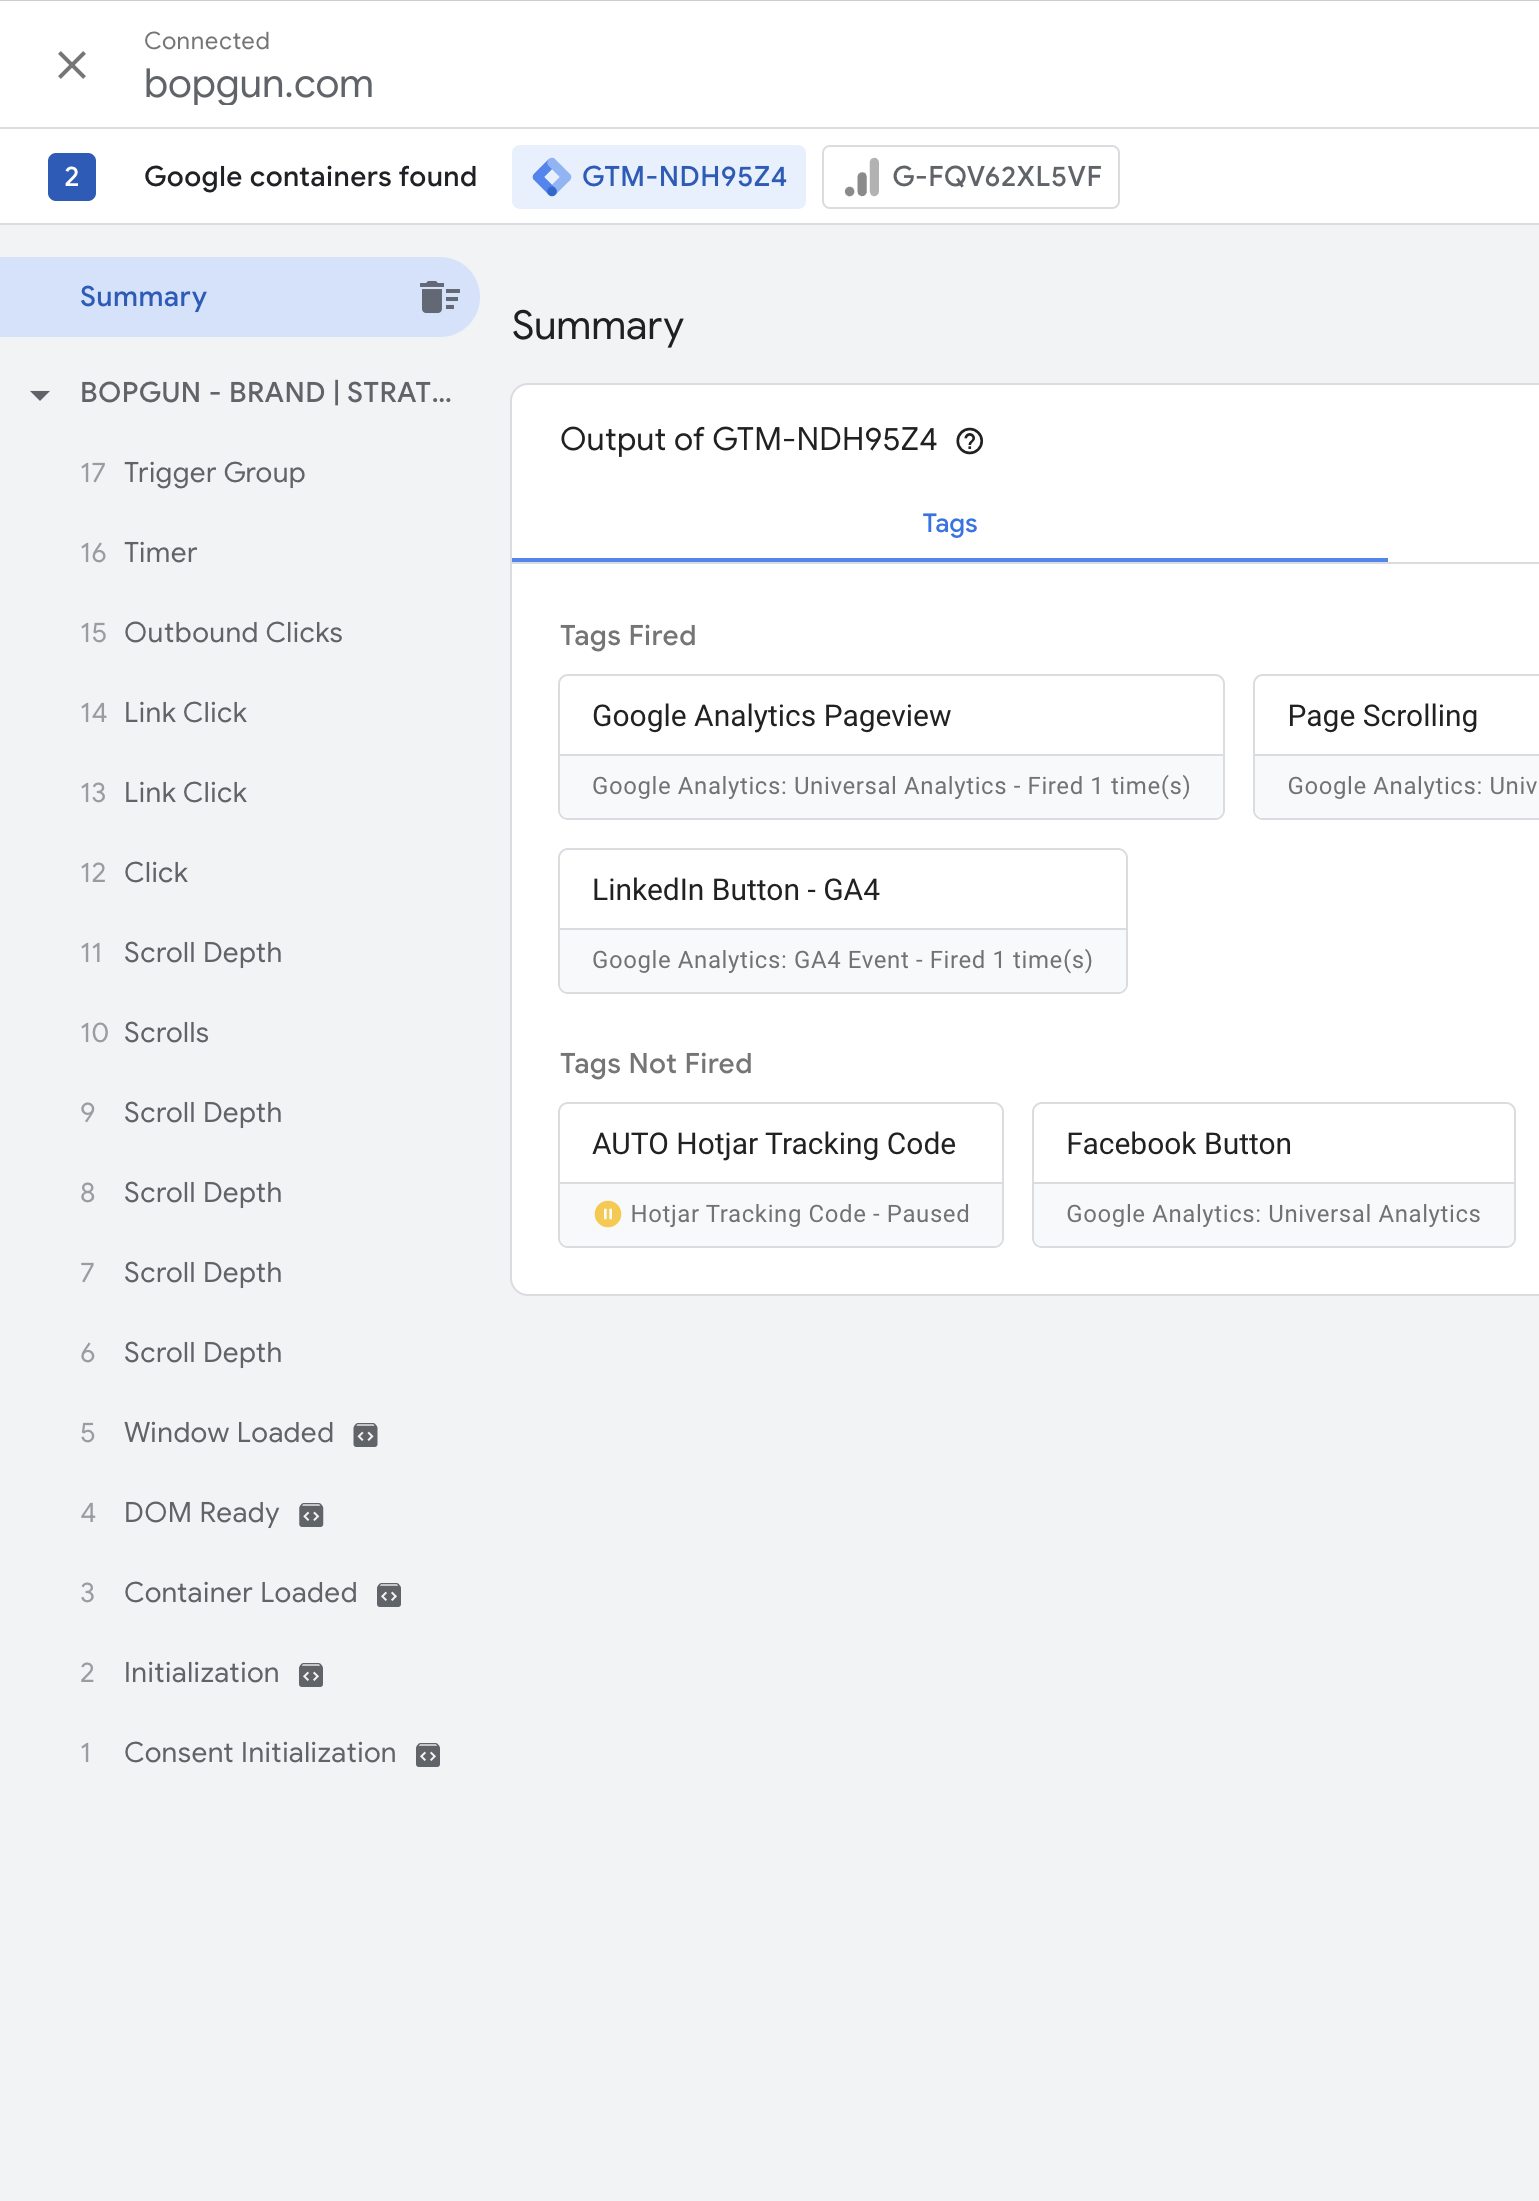Open the AUTO Hotjar Tracking Code tag
Screen dimensions: 1539x2201
[781, 1175]
